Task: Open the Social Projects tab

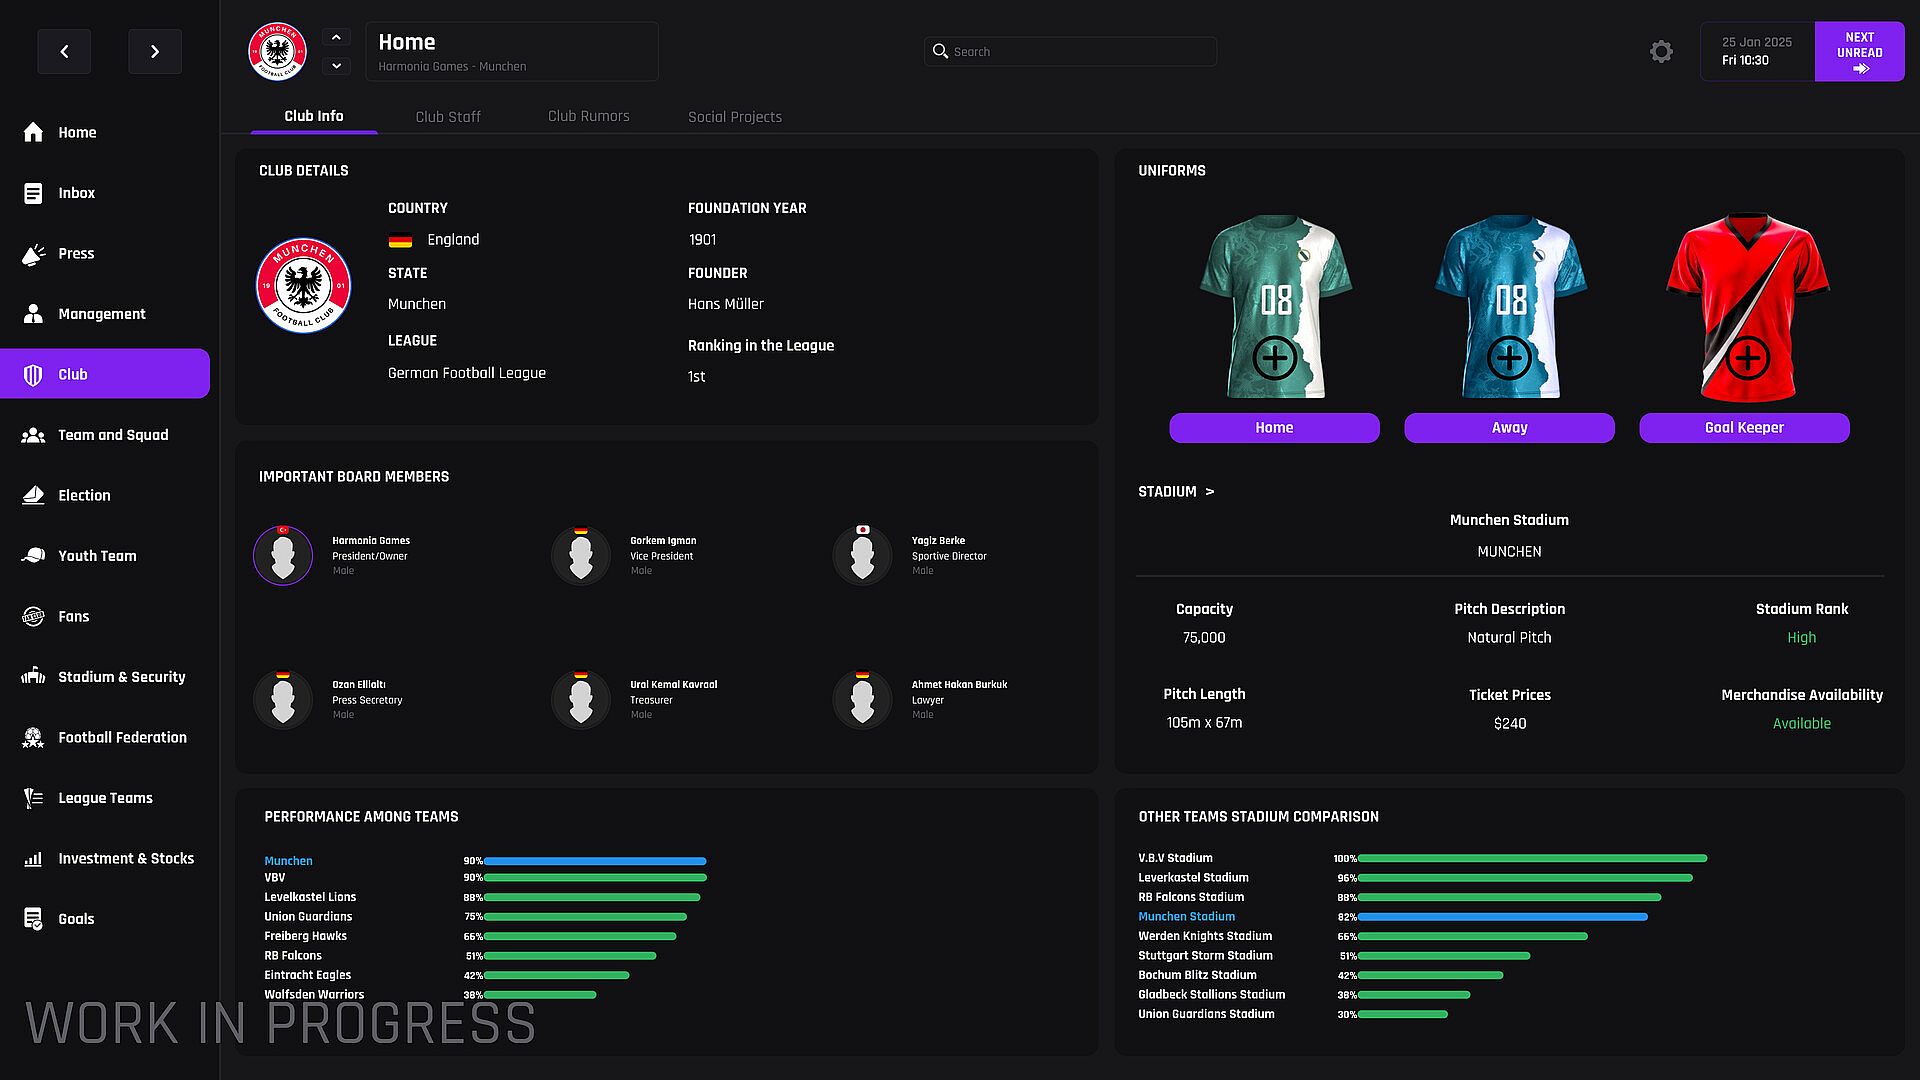Action: 734,117
